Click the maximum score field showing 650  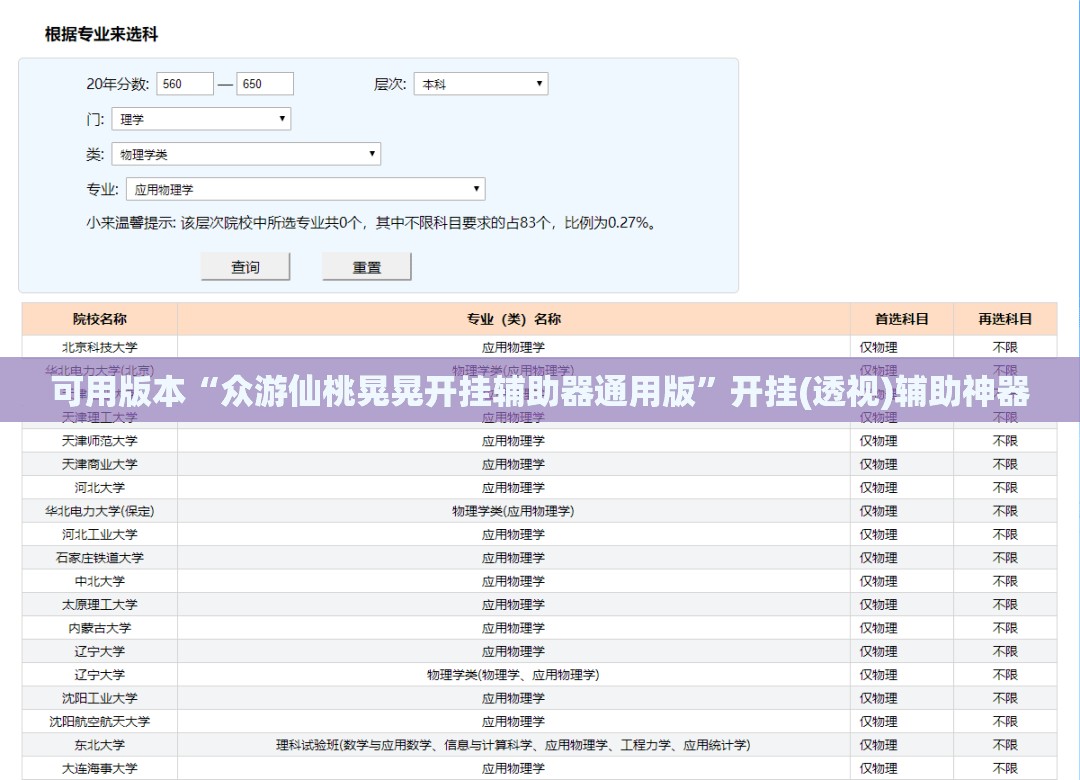click(264, 84)
